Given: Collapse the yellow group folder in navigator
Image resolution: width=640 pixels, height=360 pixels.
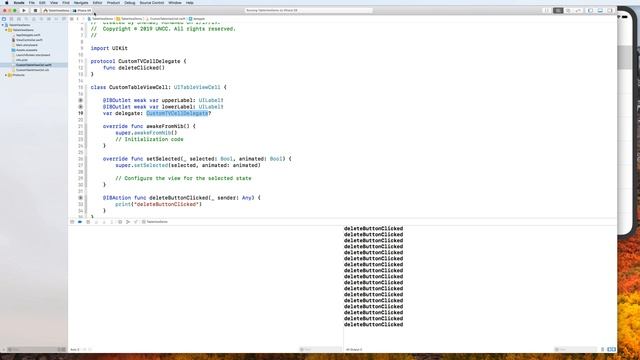Looking at the screenshot, I should [6, 30].
